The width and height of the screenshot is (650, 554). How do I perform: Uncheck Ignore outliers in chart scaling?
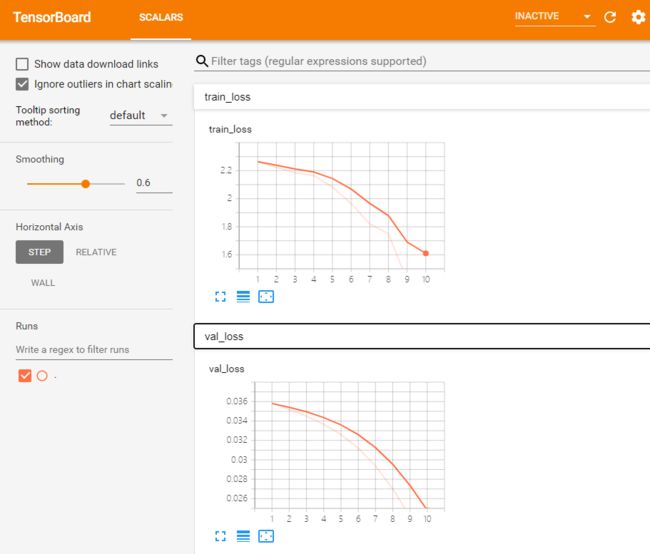coord(22,84)
